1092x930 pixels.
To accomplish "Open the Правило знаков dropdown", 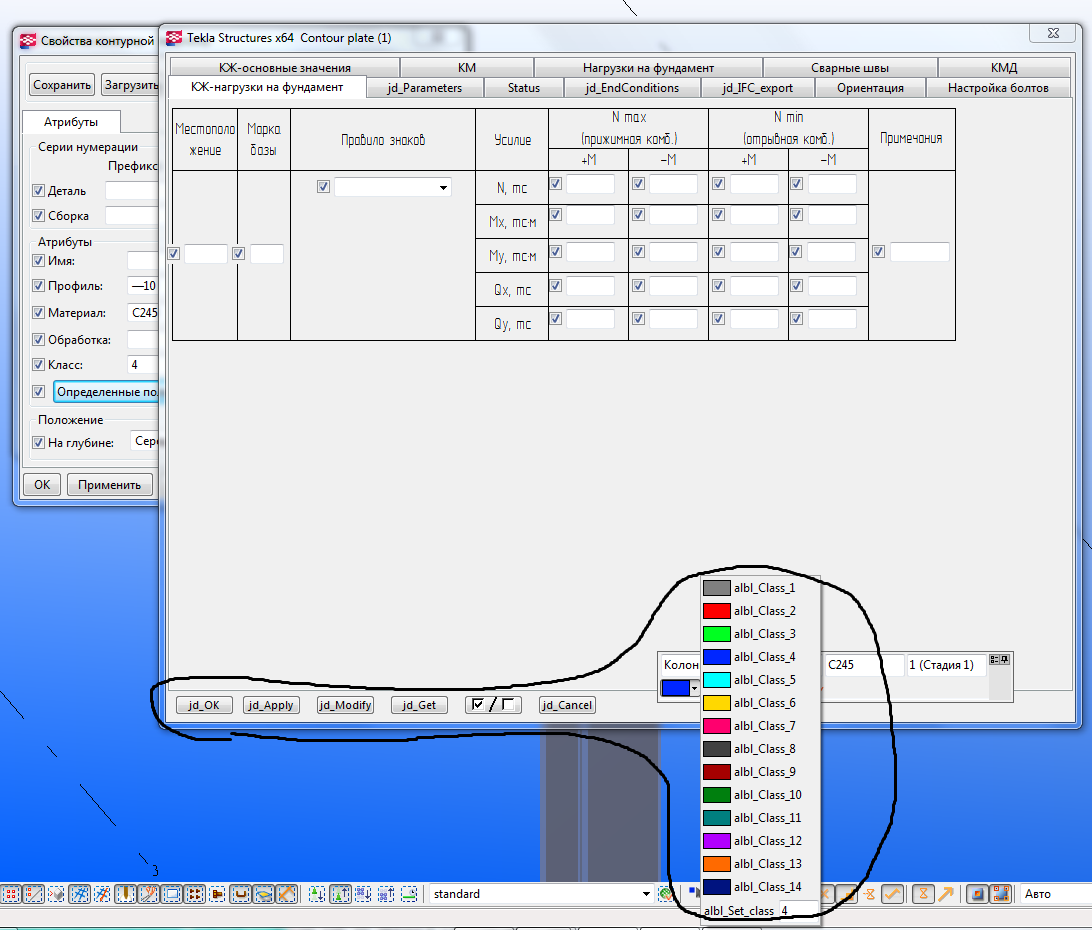I will coord(443,187).
